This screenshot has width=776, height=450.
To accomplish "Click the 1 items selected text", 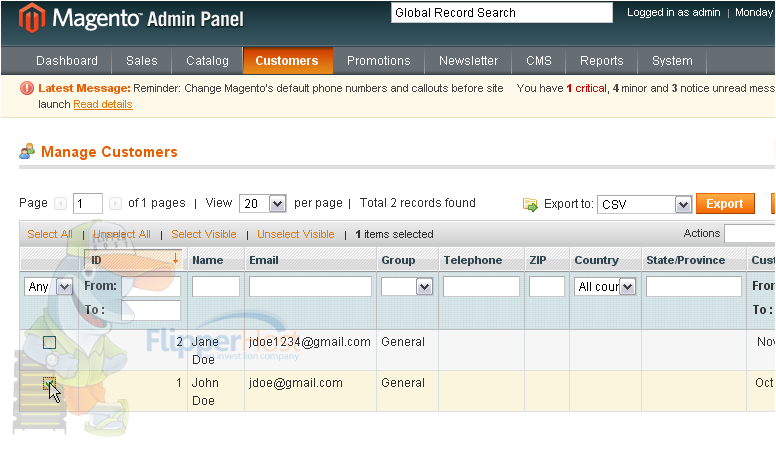I will 394,234.
